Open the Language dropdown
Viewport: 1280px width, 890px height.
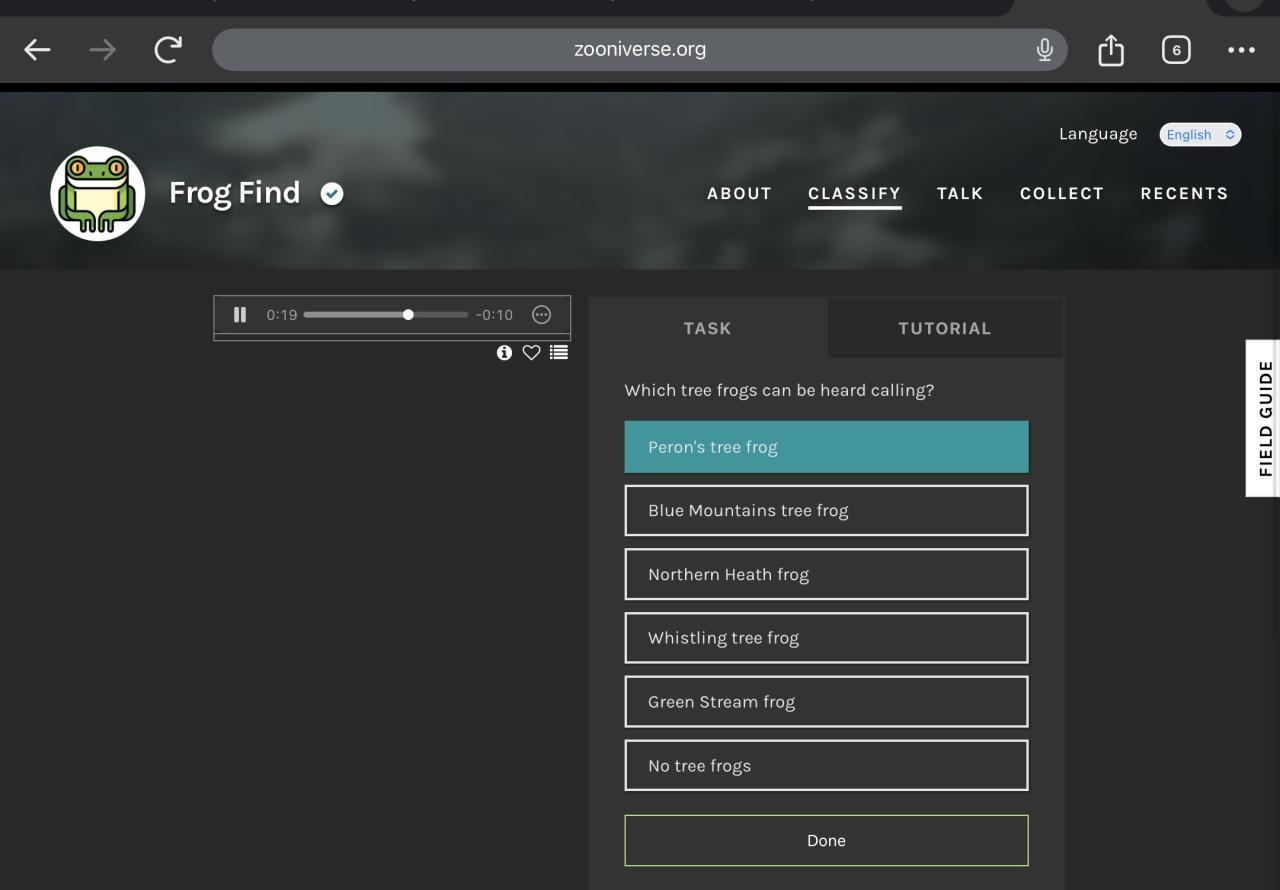[1200, 134]
